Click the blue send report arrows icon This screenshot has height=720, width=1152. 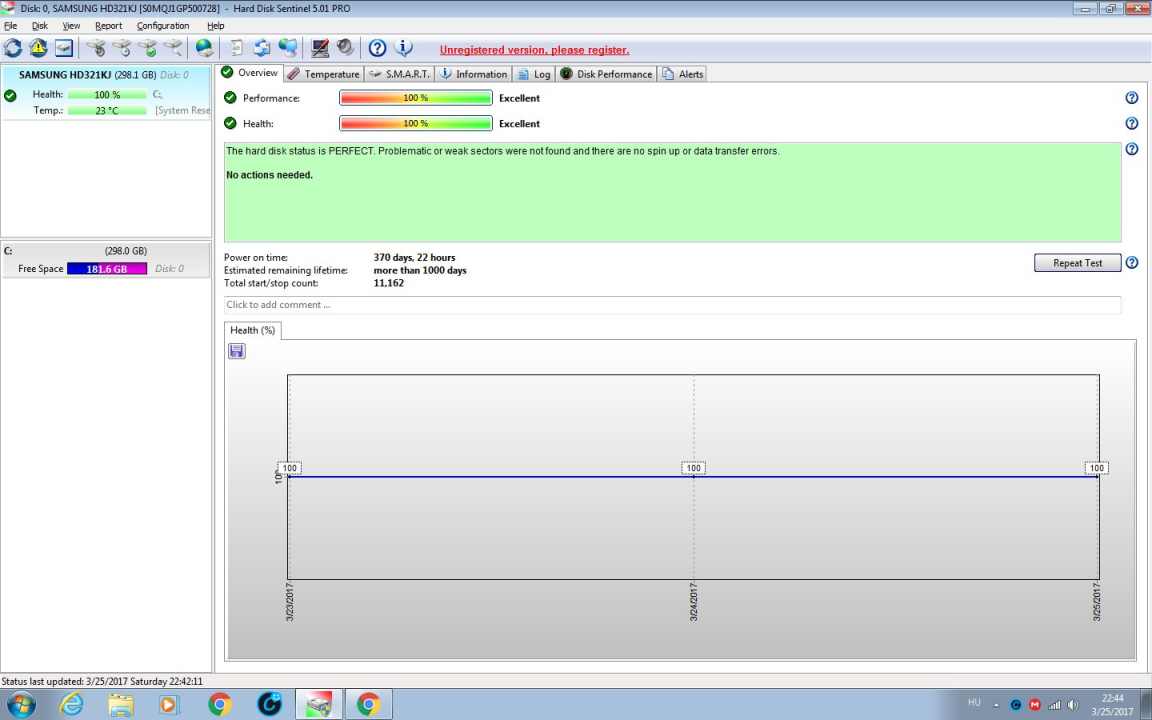262,48
